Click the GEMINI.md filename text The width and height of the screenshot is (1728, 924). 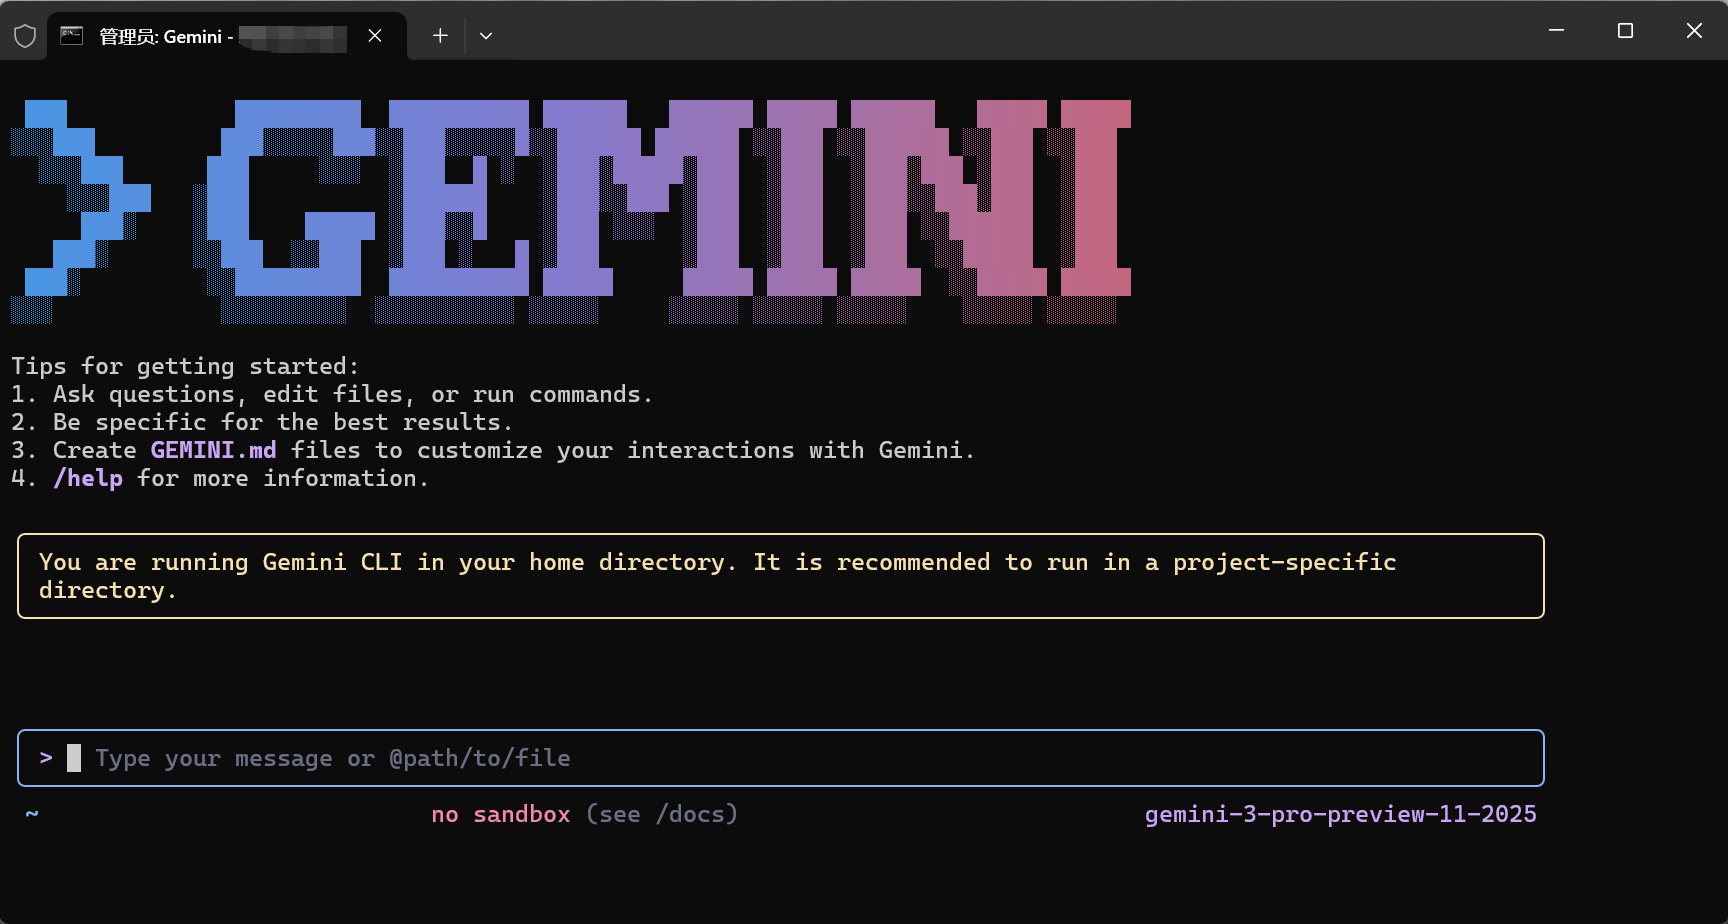[213, 450]
